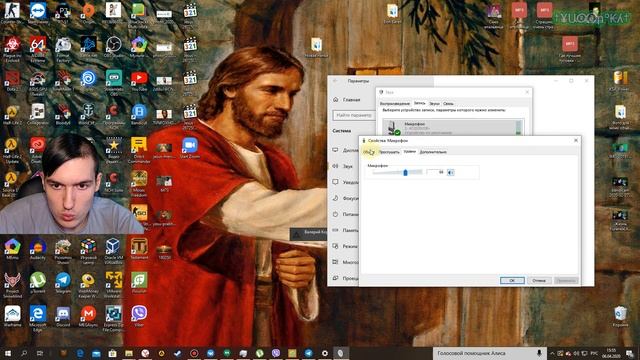Open Direct Commander desktop icon

[139, 150]
